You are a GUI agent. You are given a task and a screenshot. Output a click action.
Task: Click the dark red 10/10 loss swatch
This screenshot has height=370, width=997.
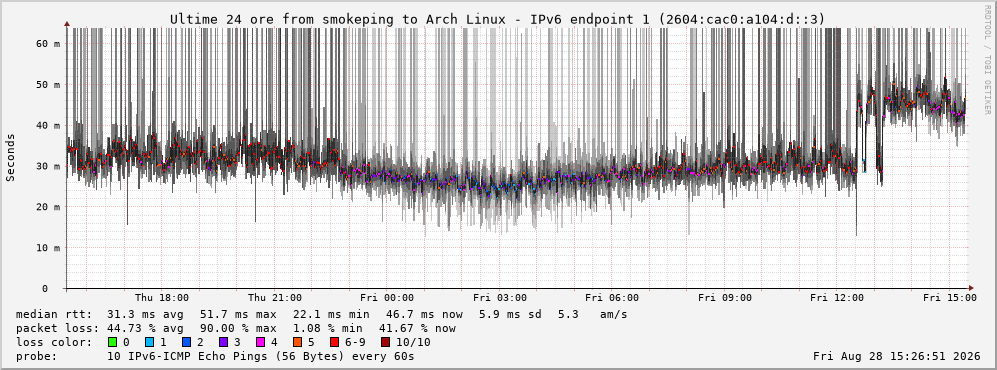tap(385, 342)
